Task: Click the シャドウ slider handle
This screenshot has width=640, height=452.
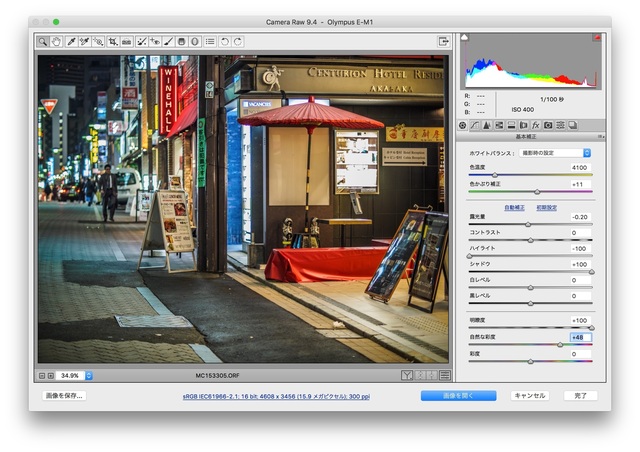Action: coord(591,272)
